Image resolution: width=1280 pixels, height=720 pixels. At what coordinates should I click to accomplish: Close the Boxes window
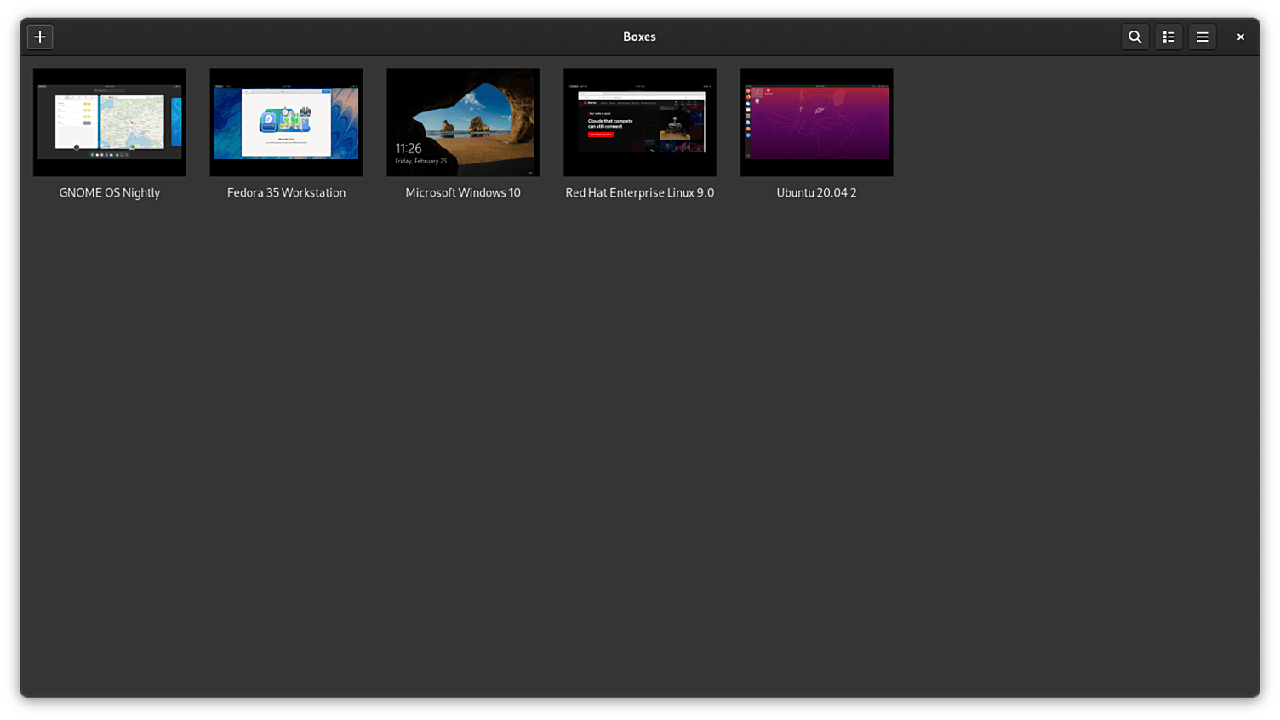(x=1240, y=37)
